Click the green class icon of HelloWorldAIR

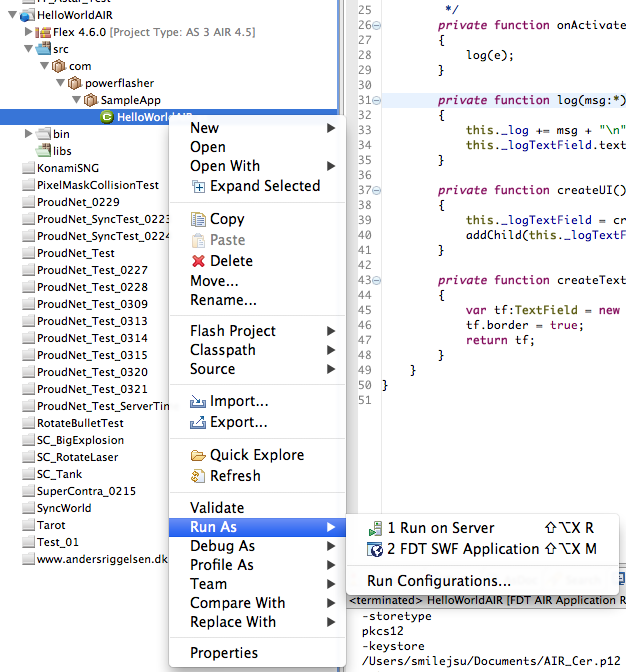[x=107, y=117]
